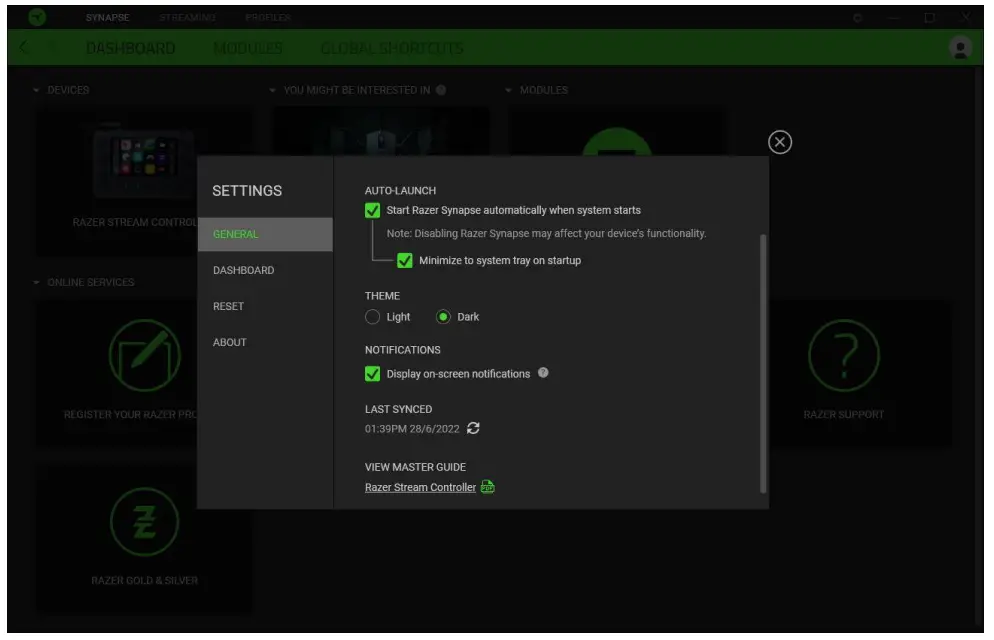Close the Settings dialog with the circled X
Screen dimensions: 994x640
(x=780, y=142)
